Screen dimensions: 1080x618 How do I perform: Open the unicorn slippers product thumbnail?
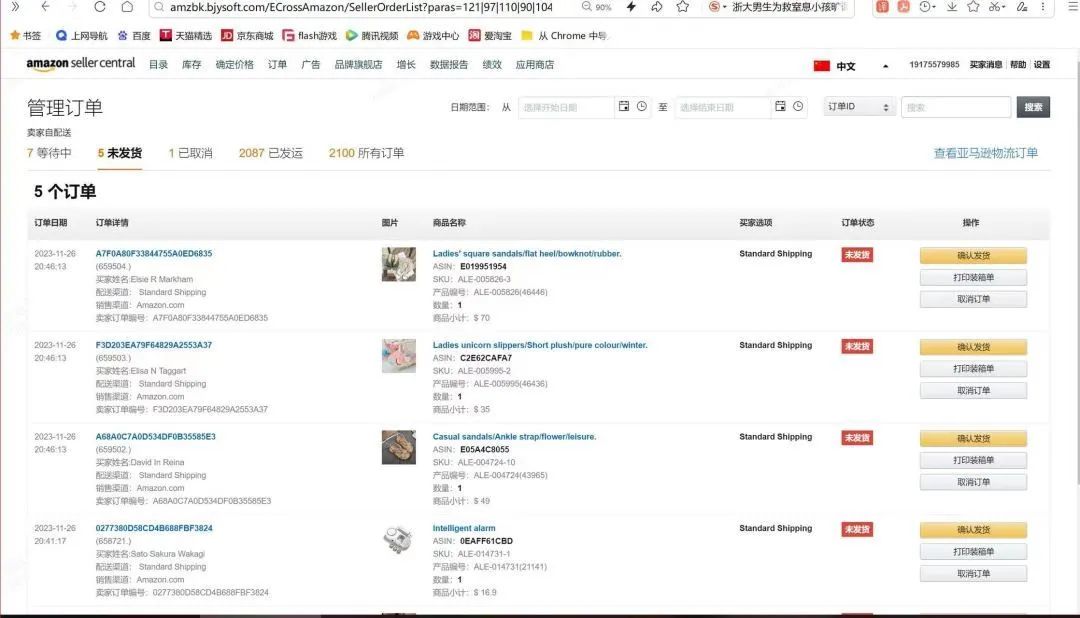click(398, 356)
